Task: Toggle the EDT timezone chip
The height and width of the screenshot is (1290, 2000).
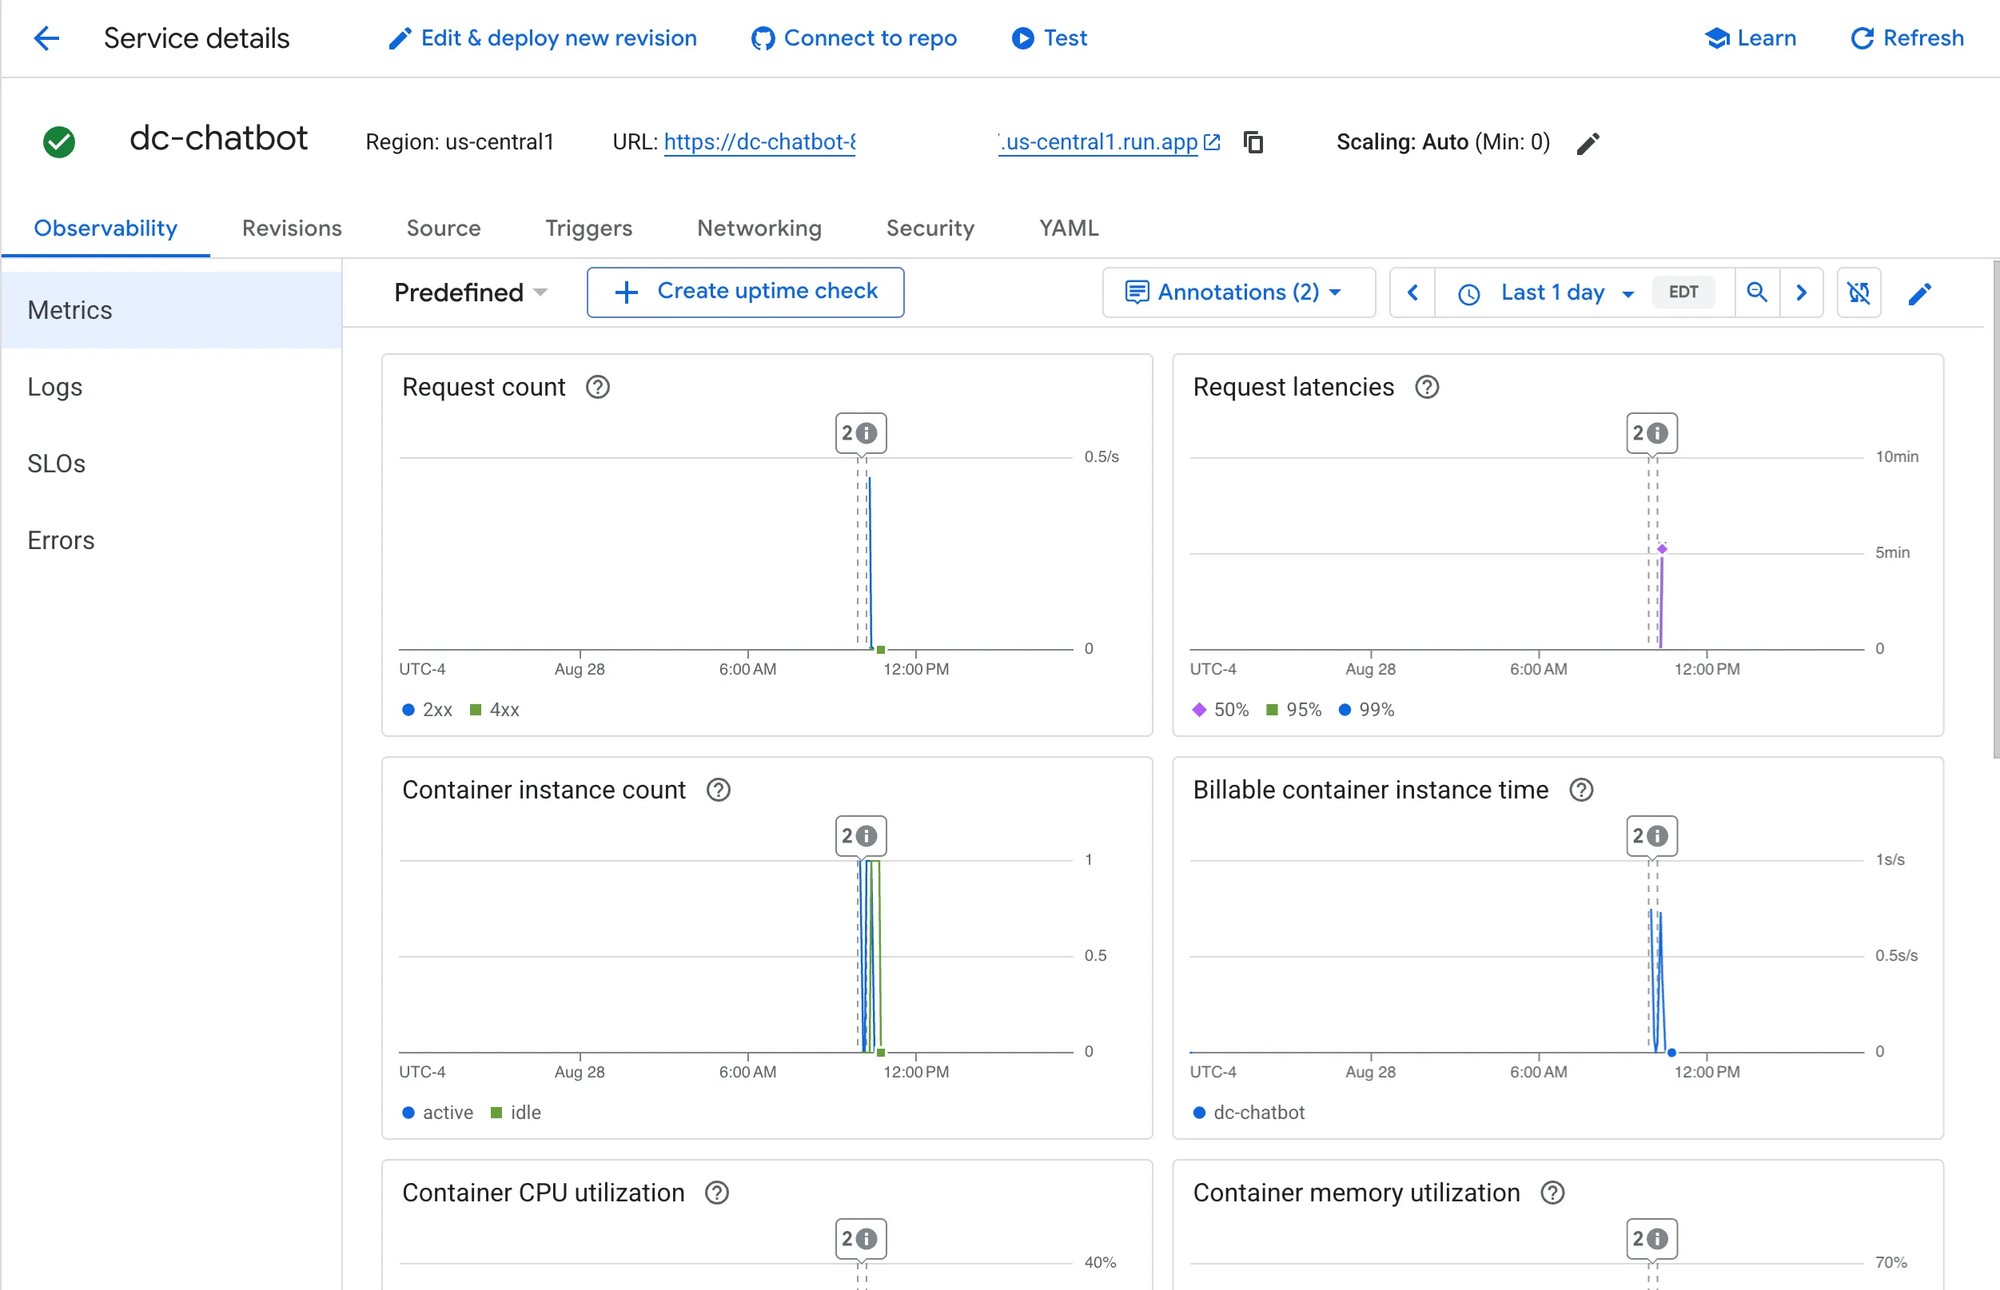Action: pyautogui.click(x=1683, y=292)
